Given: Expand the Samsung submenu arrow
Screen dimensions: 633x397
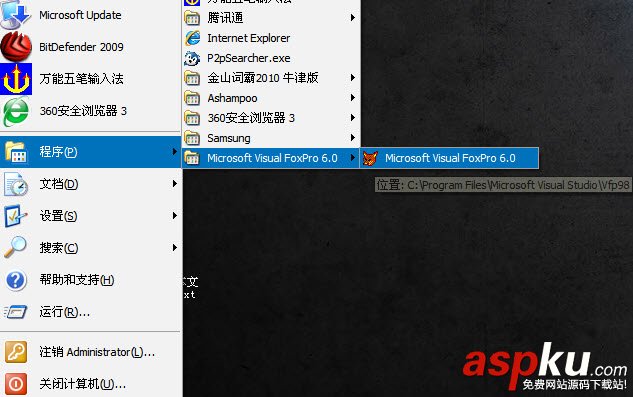Looking at the screenshot, I should click(x=353, y=138).
